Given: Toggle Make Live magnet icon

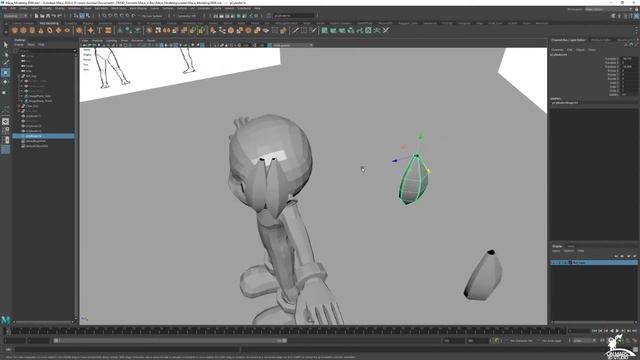Looking at the screenshot, I should (x=133, y=16).
